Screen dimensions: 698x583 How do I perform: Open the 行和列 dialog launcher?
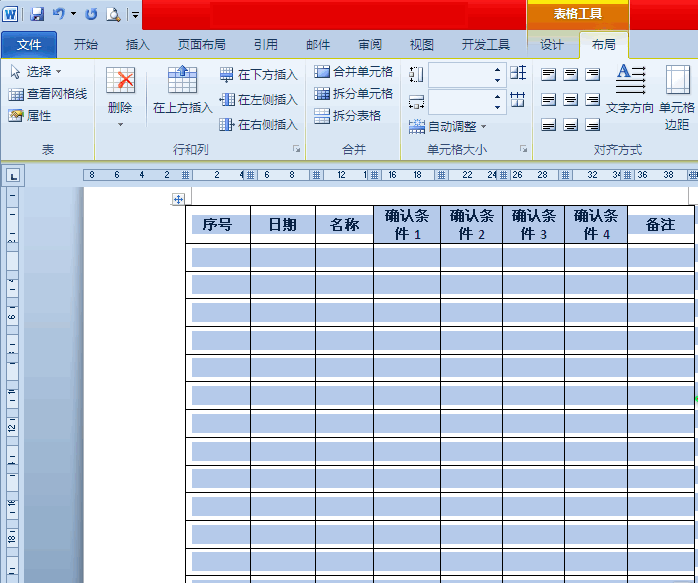(296, 149)
